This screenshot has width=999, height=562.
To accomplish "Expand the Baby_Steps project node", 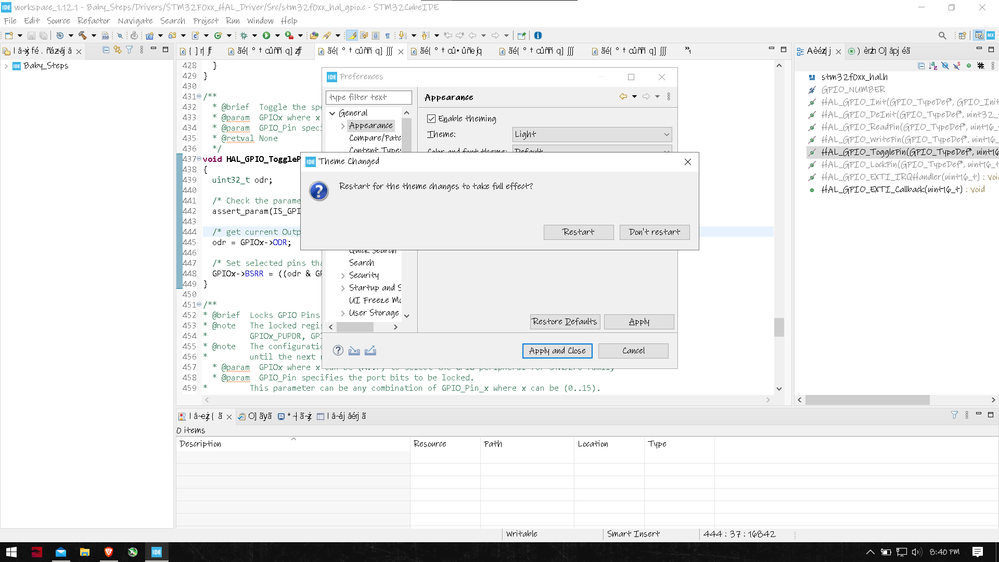I will 6,66.
